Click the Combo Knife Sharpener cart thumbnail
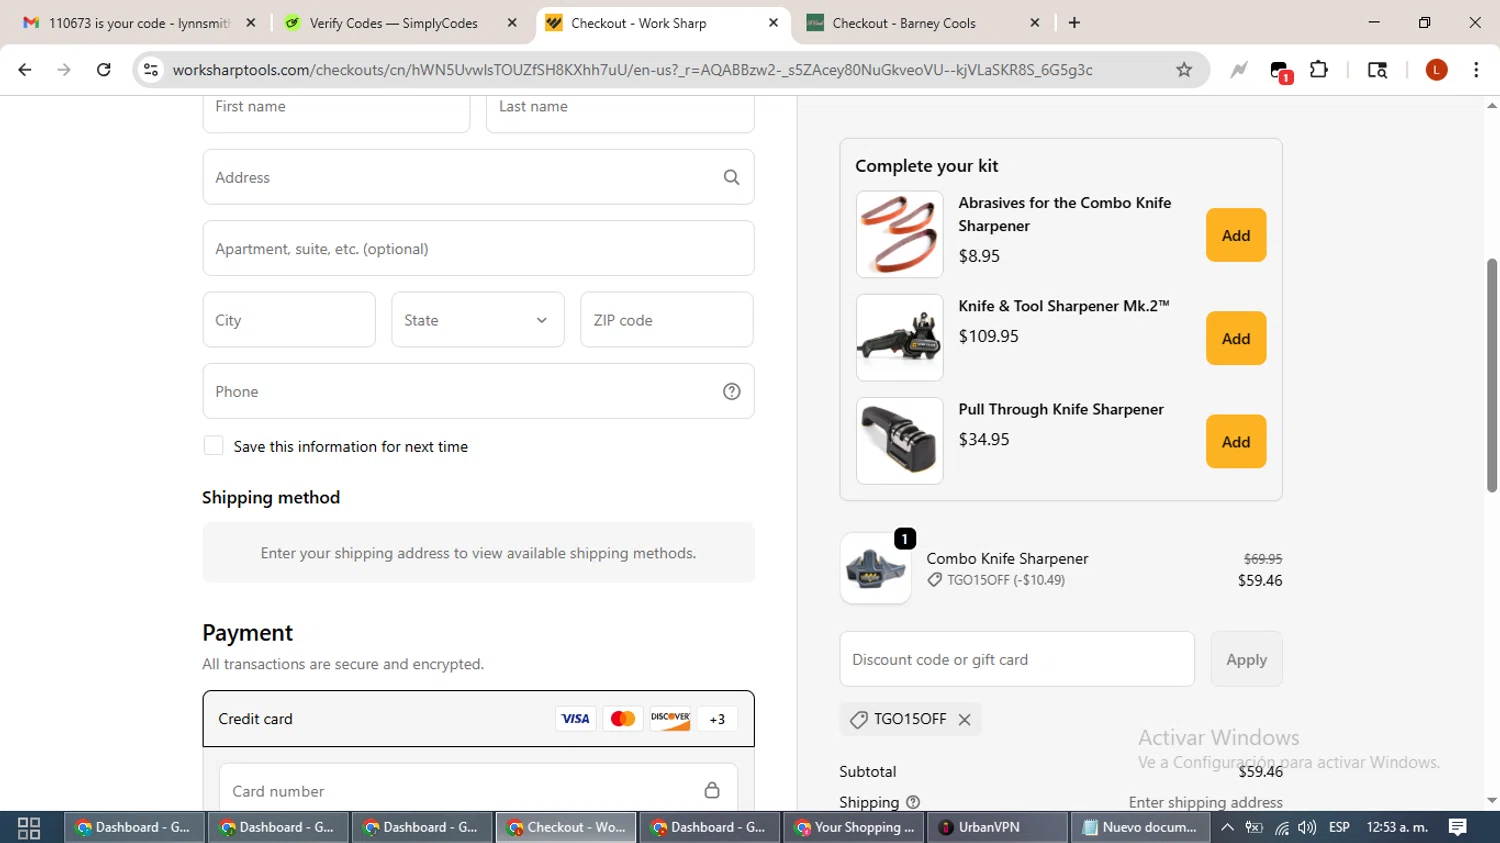 [x=876, y=568]
